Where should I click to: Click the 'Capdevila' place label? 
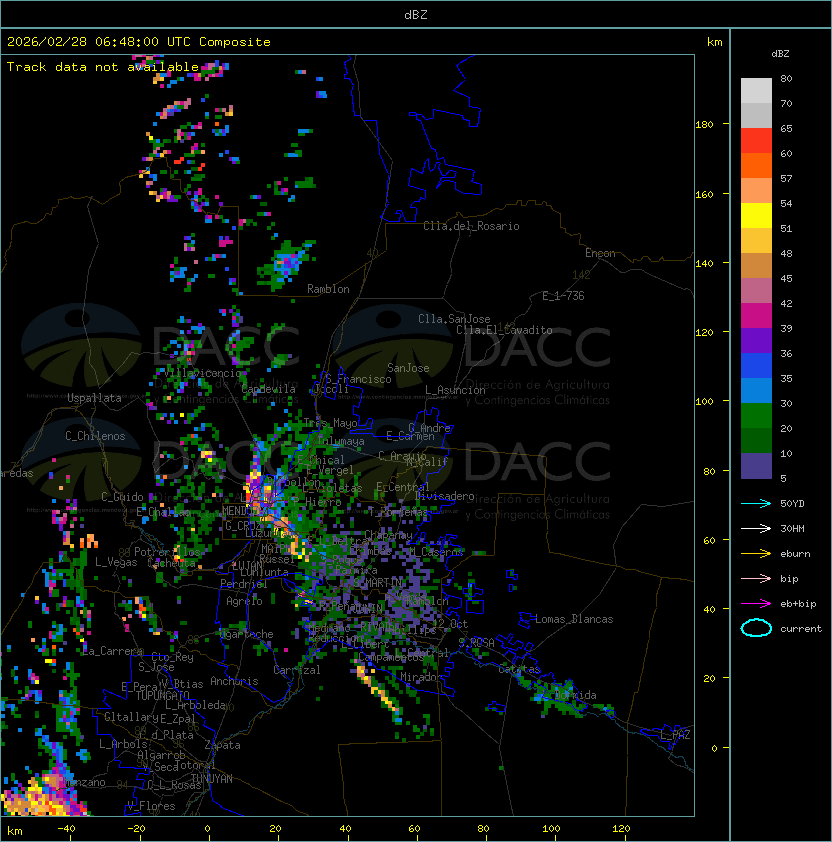pyautogui.click(x=268, y=389)
